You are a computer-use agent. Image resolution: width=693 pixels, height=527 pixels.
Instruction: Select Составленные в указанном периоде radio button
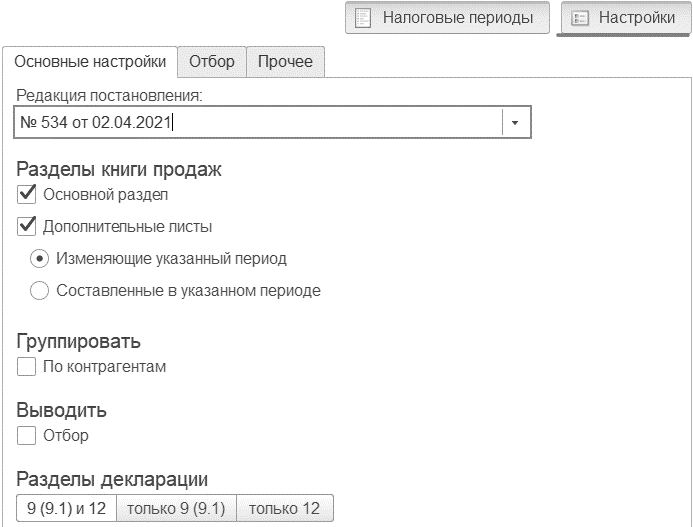pos(39,290)
